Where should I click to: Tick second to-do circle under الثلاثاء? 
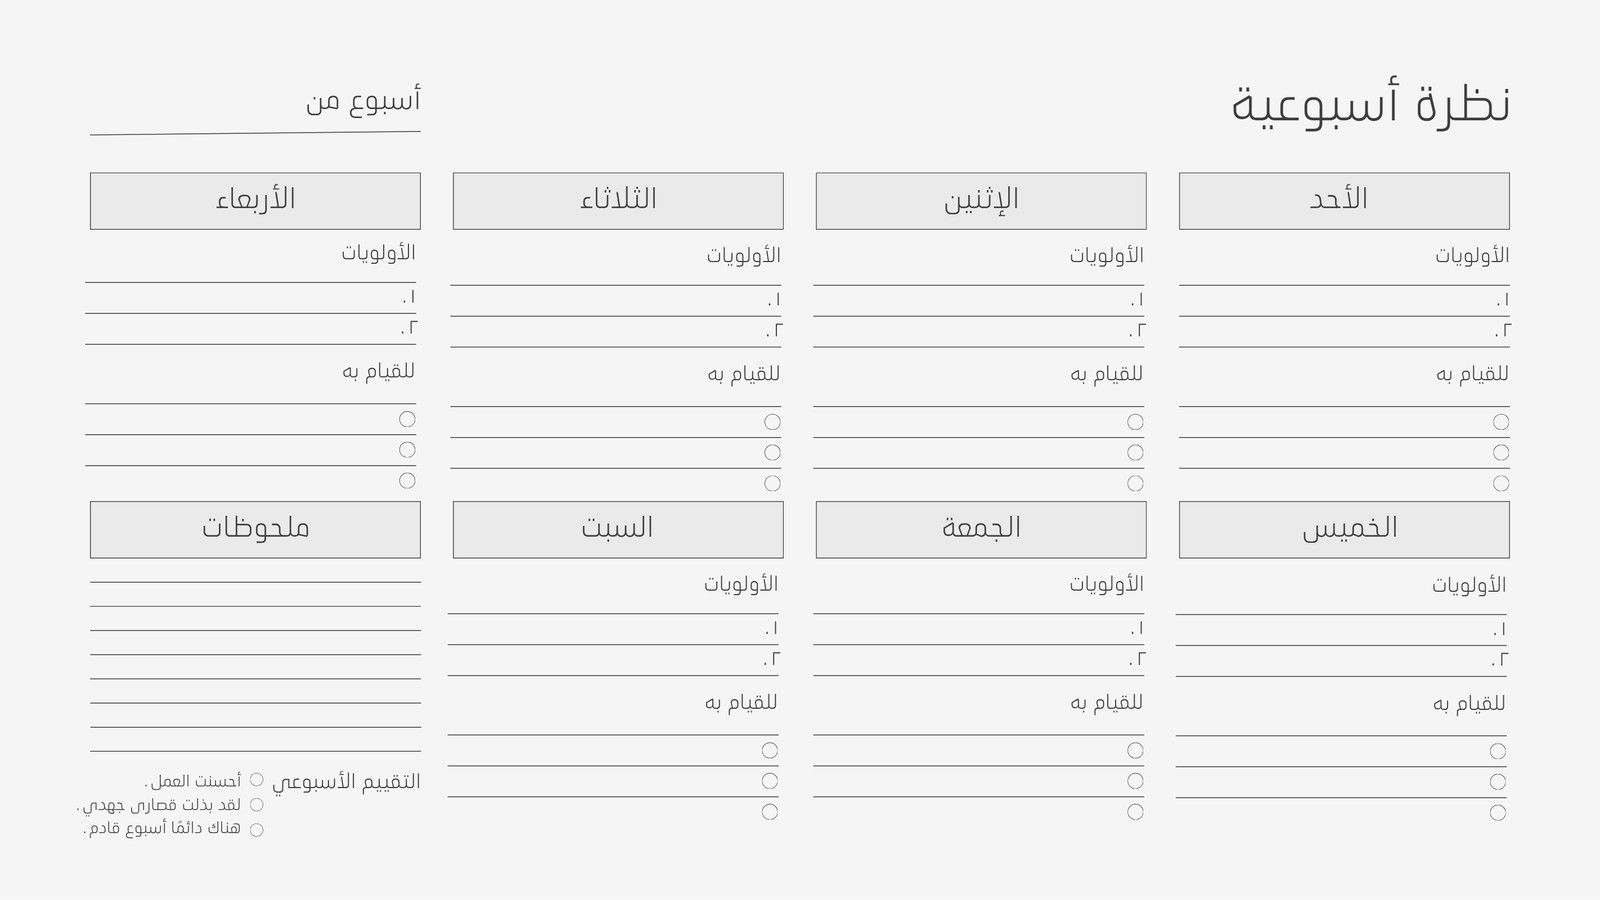point(772,452)
